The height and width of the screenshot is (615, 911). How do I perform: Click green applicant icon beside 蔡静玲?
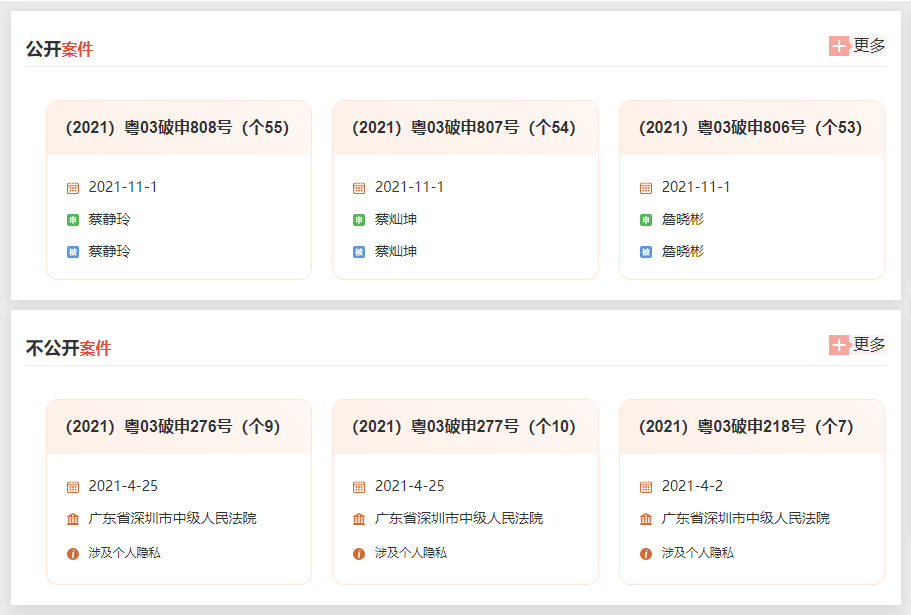tap(73, 220)
